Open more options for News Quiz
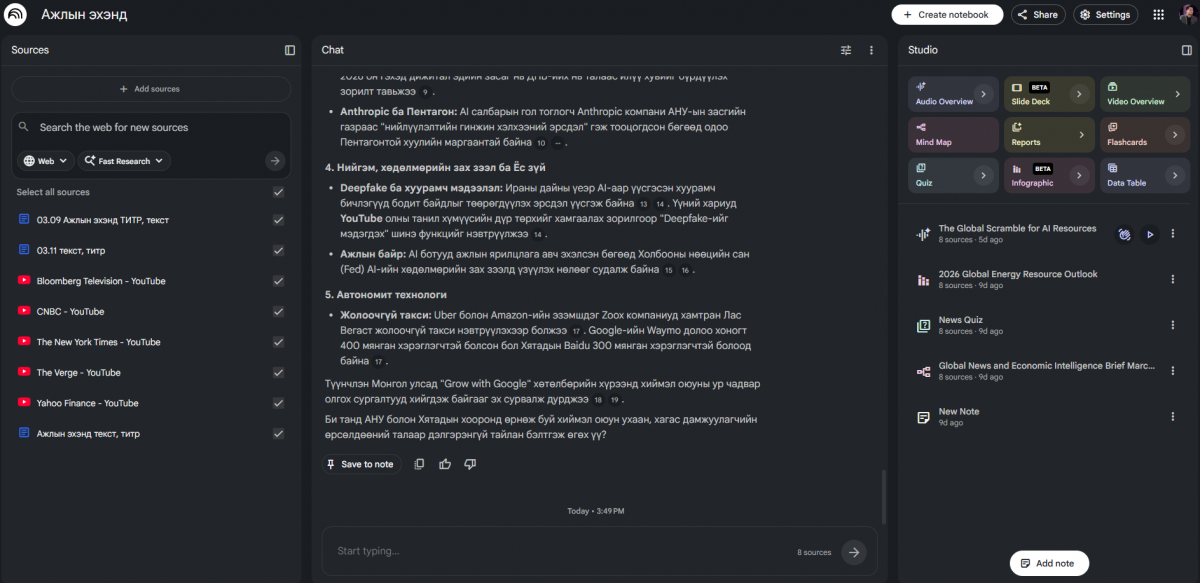Image resolution: width=1200 pixels, height=583 pixels. click(1173, 325)
